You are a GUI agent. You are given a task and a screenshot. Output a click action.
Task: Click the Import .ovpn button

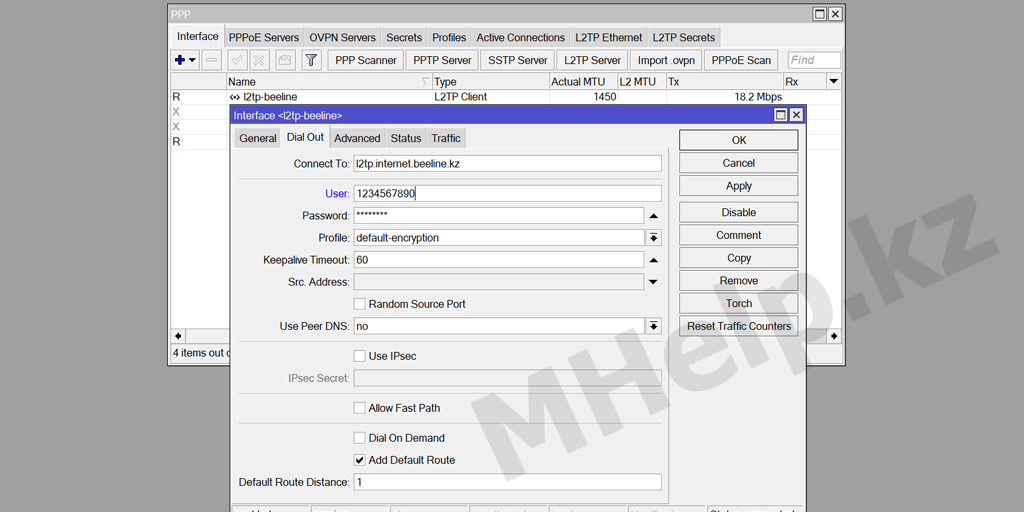tap(666, 60)
